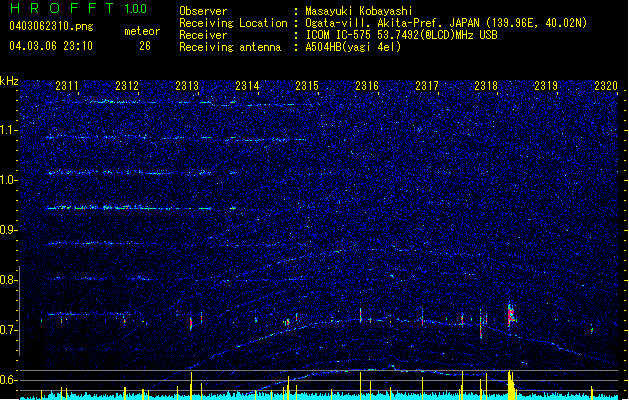
Task: Select the name Masayuki Kobayashi
Action: 359,11
